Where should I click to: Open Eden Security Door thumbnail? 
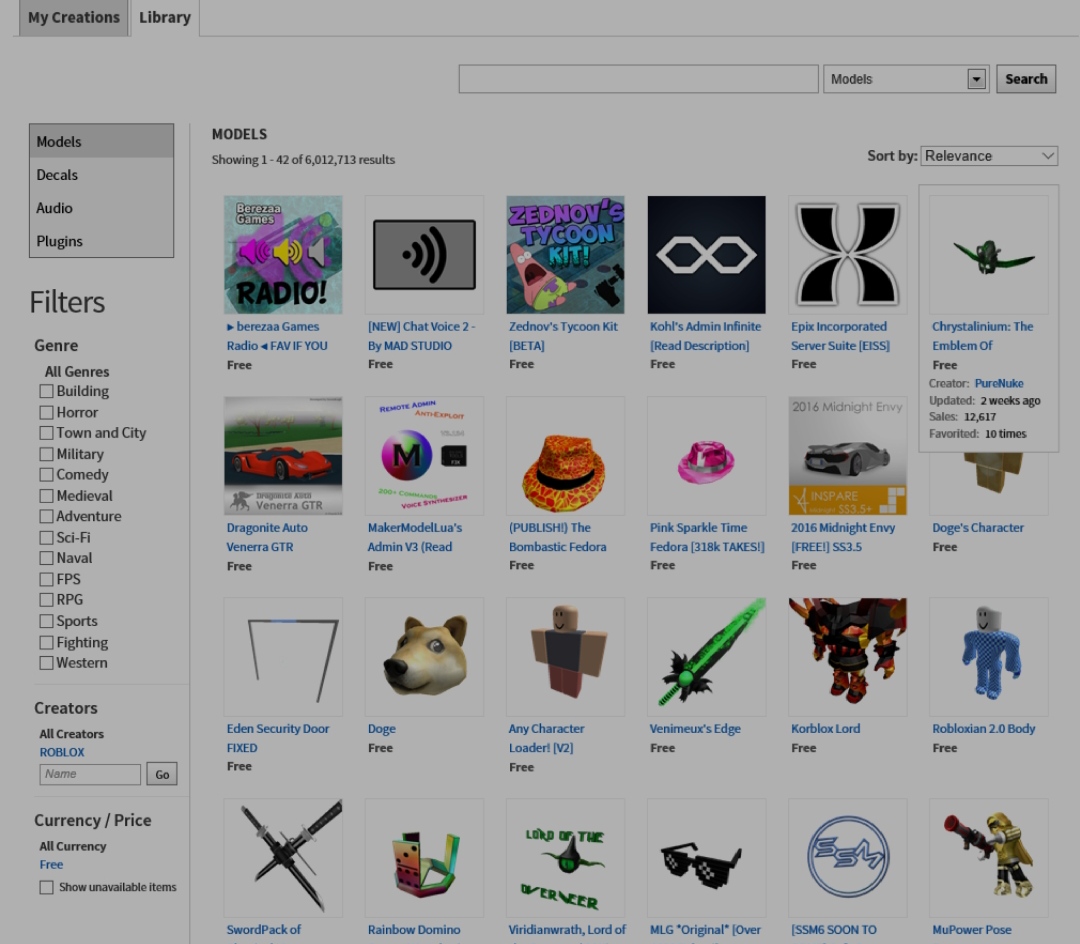283,657
